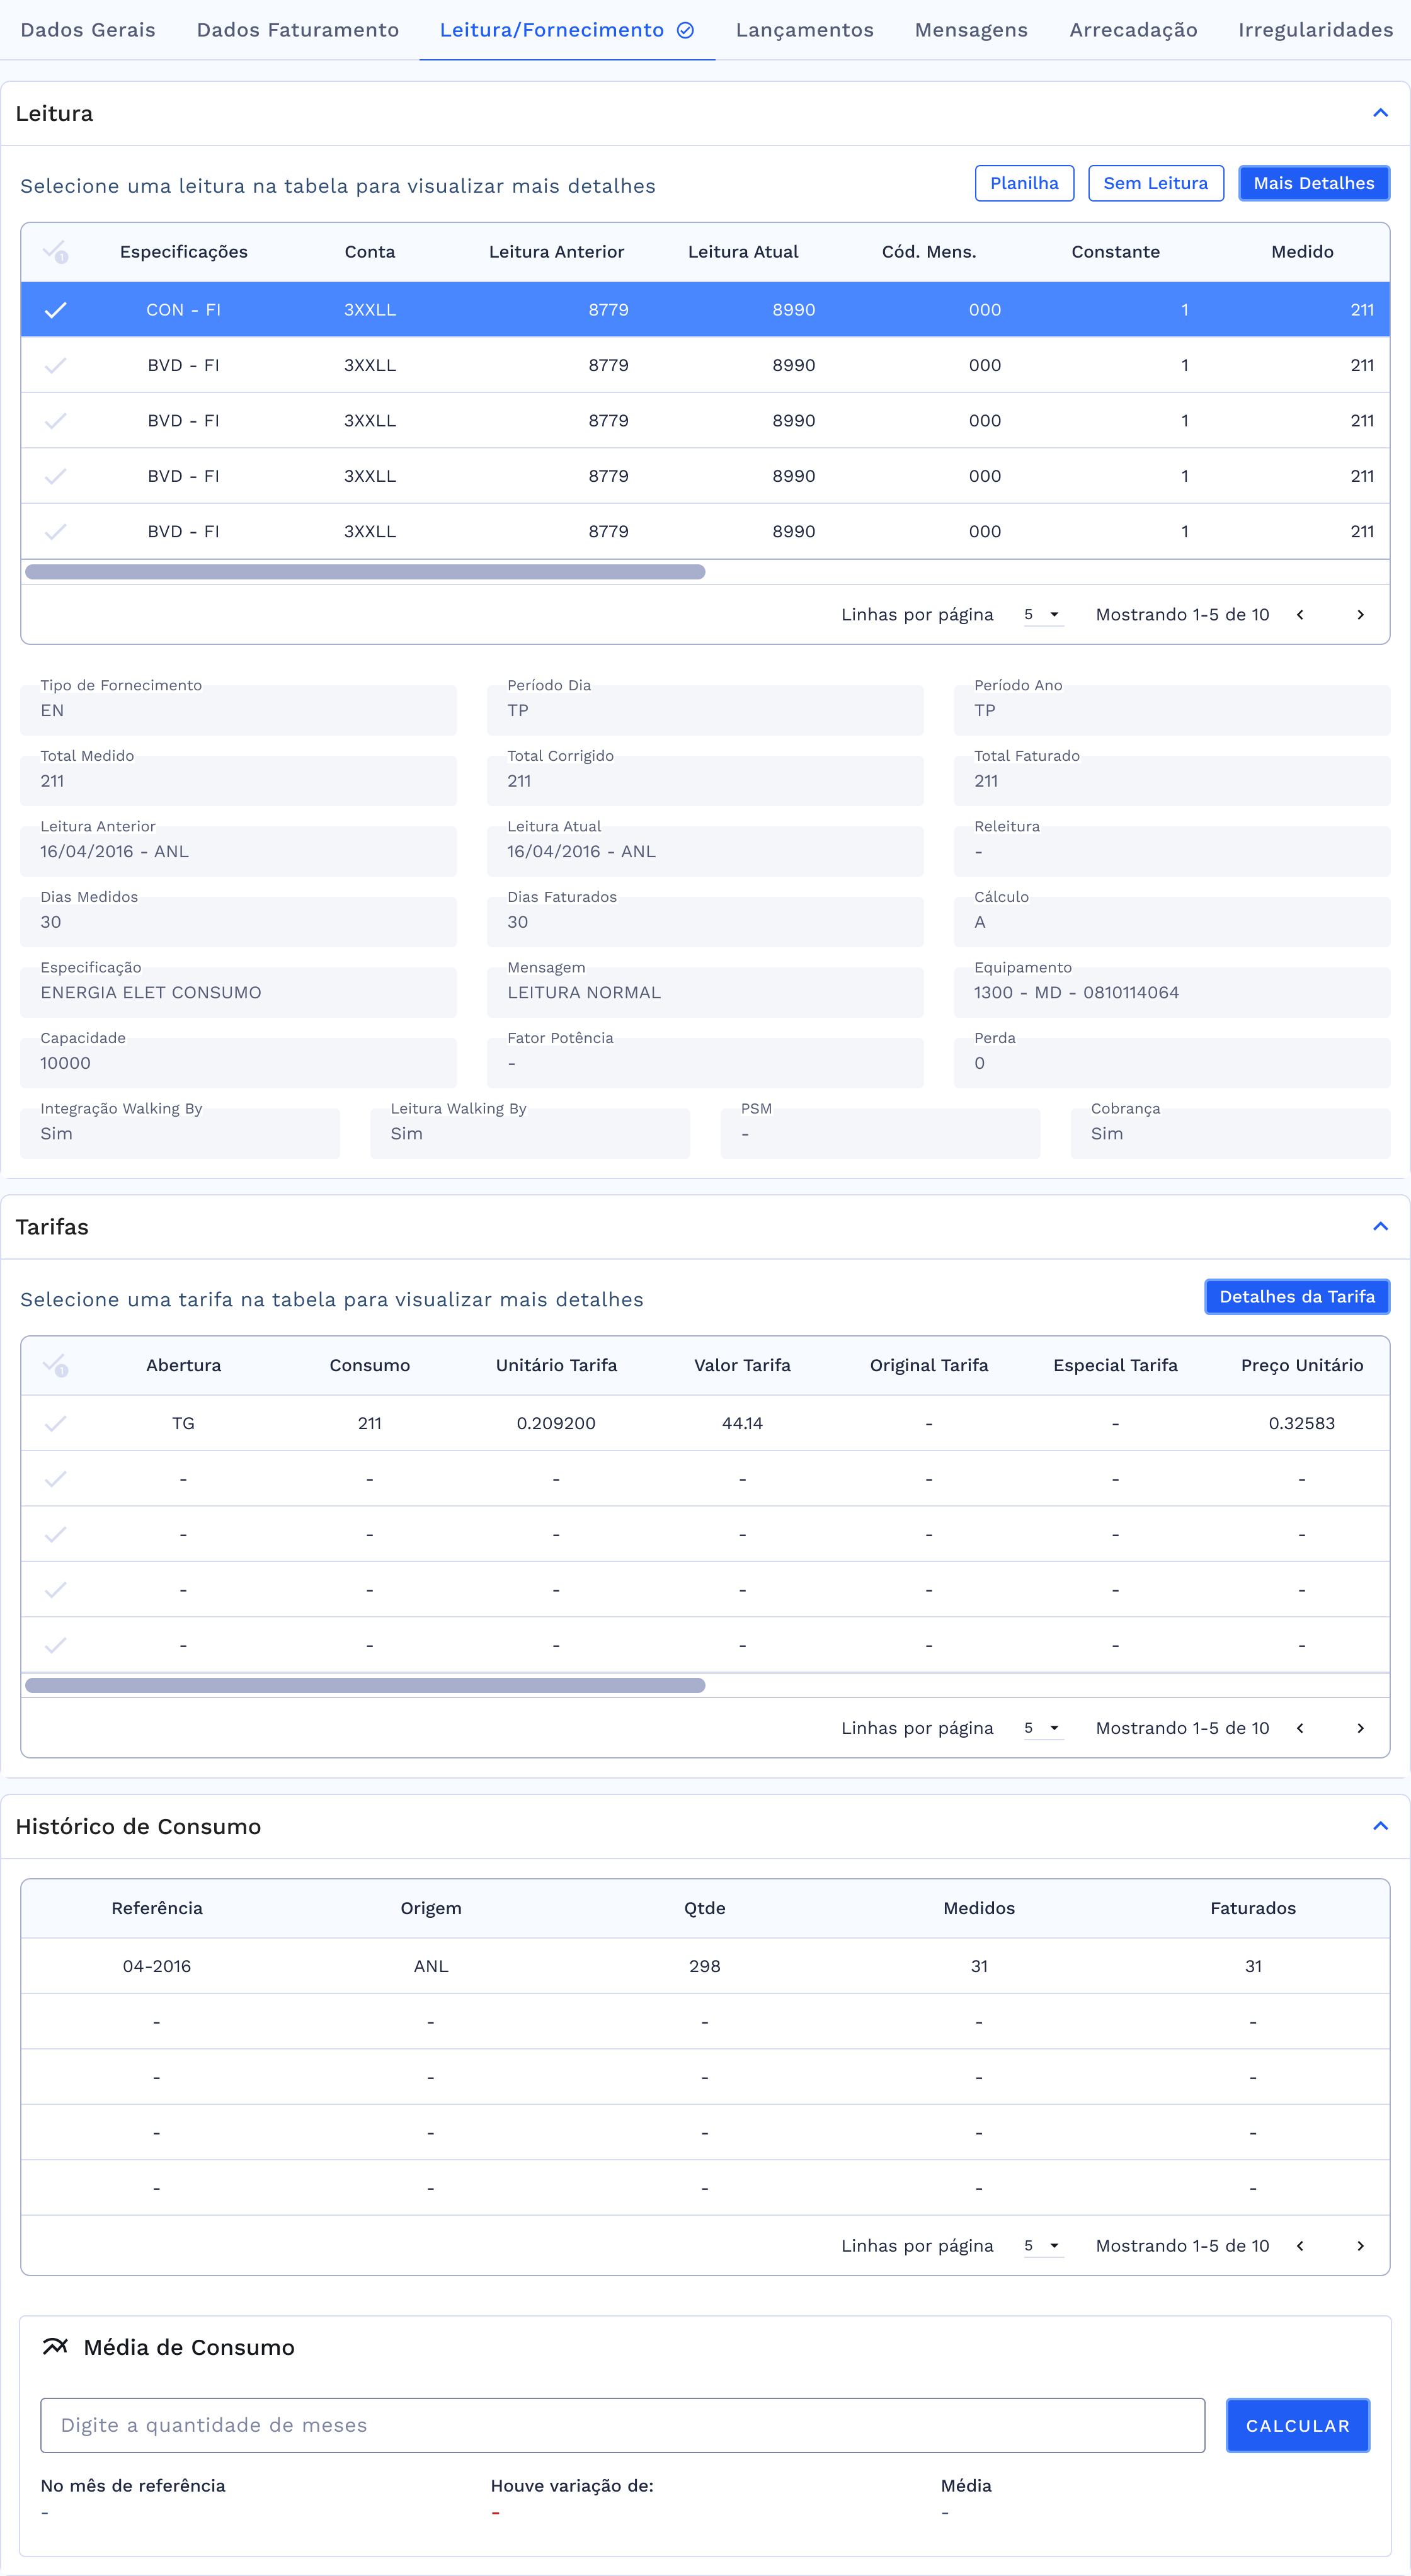Open rows-per-page dropdown in Leitura table
The height and width of the screenshot is (2576, 1411).
(1042, 615)
